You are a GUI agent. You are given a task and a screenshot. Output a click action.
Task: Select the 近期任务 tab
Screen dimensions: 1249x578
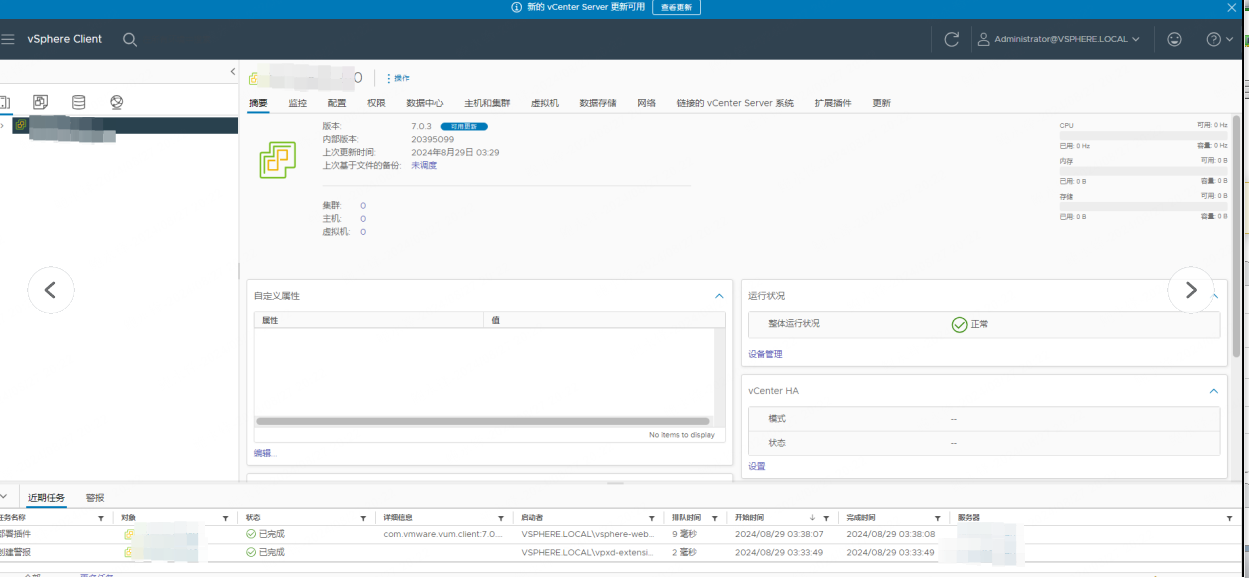pyautogui.click(x=46, y=498)
